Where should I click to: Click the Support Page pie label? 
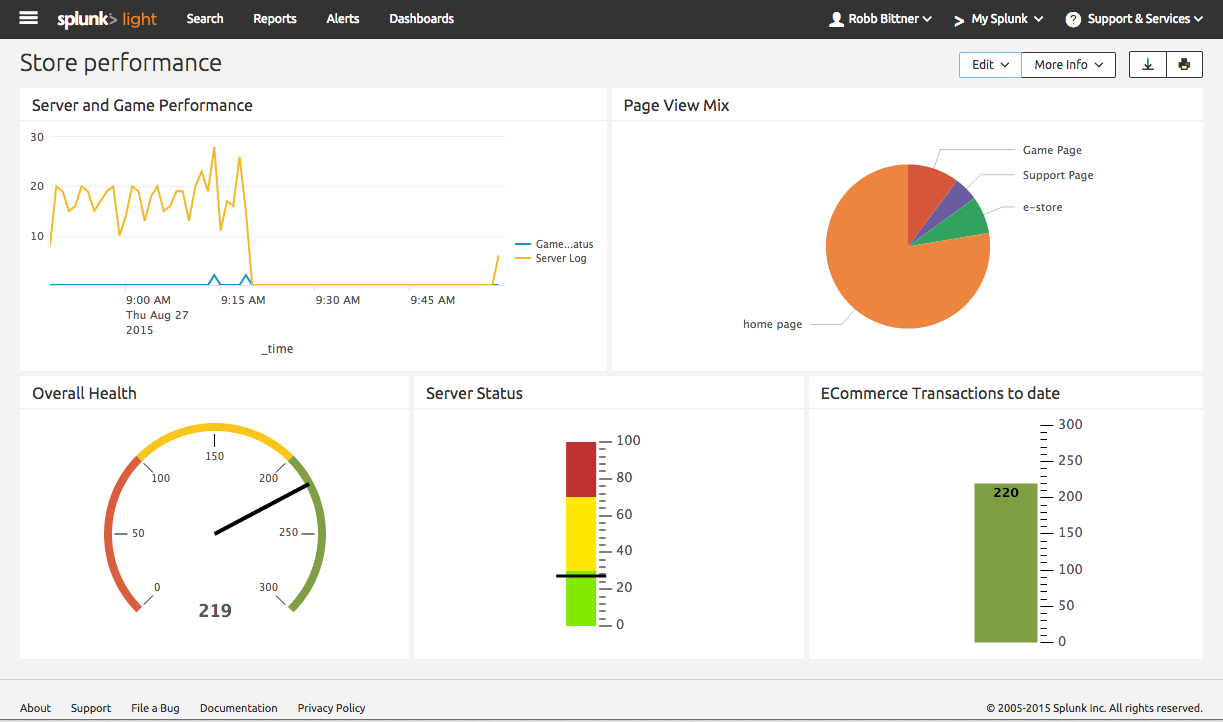tap(1058, 175)
